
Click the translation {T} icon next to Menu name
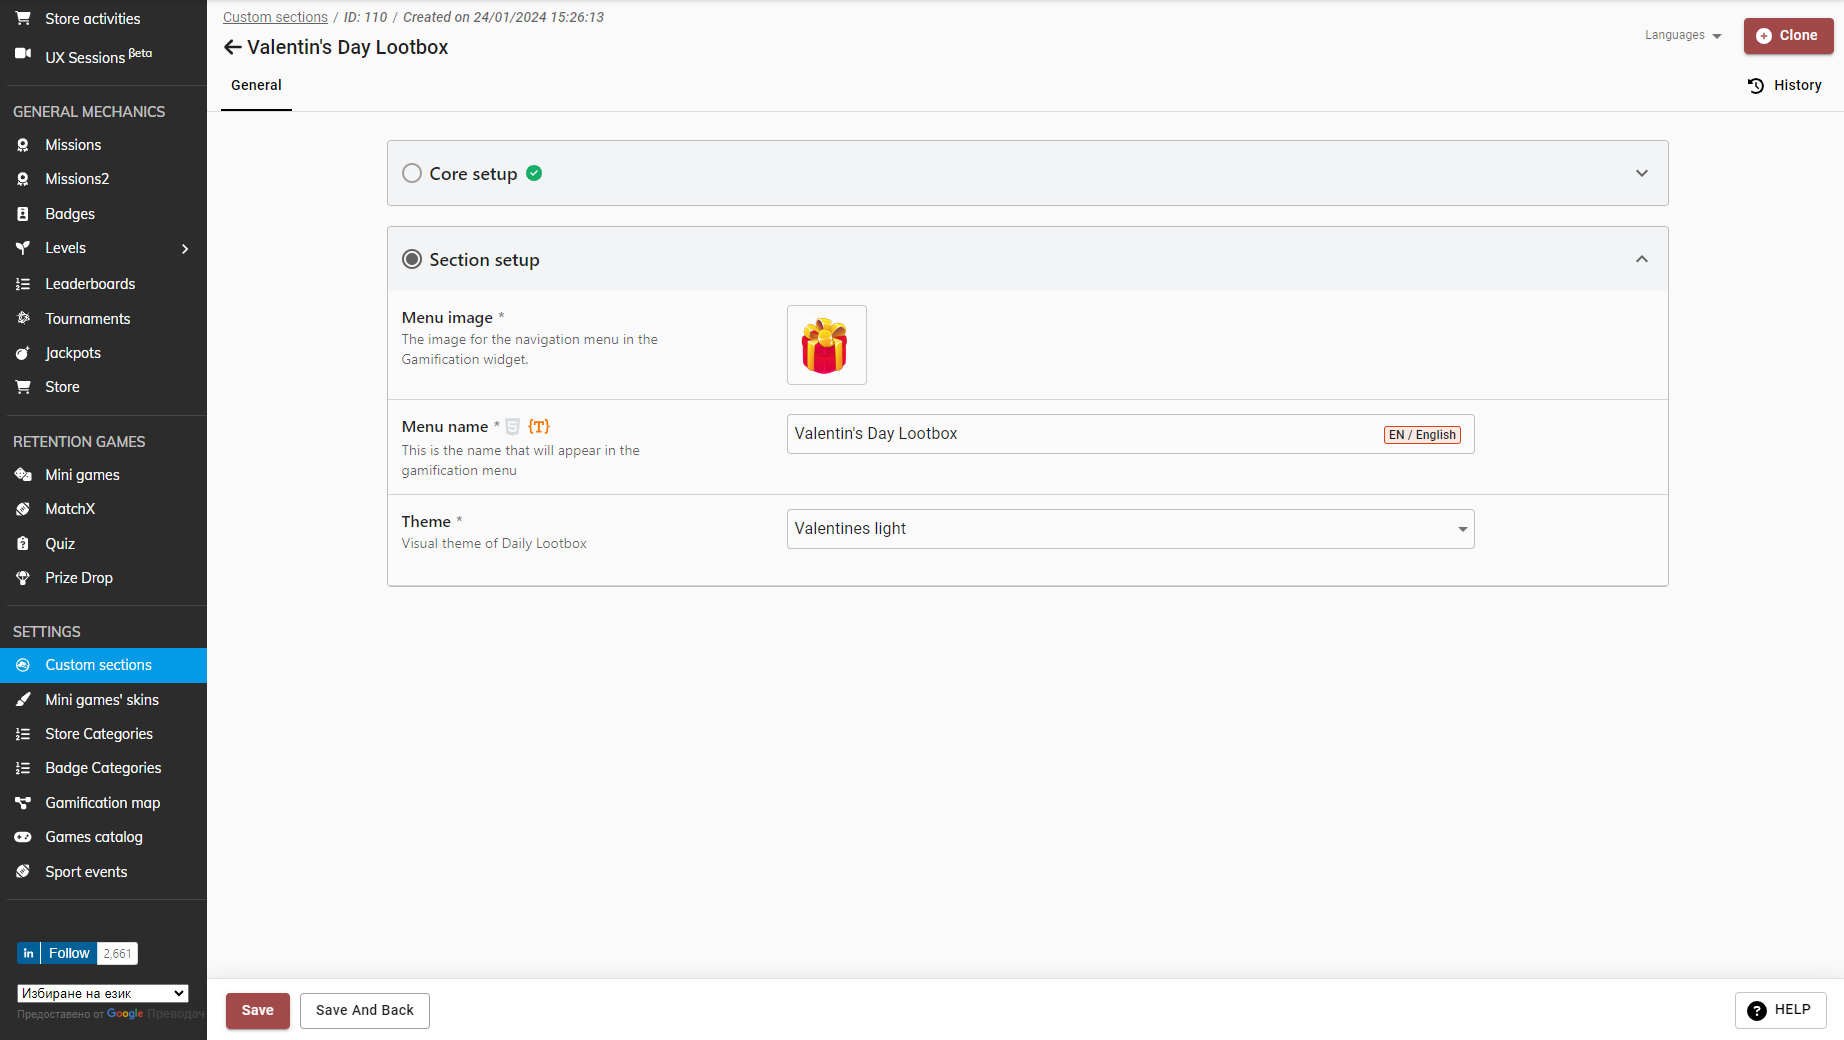pos(539,427)
